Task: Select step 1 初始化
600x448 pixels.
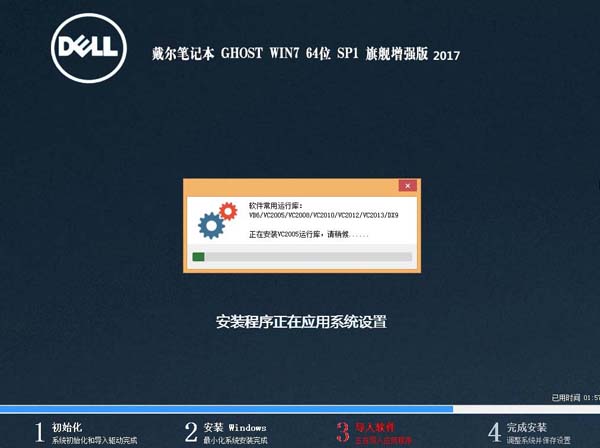Action: (85, 433)
